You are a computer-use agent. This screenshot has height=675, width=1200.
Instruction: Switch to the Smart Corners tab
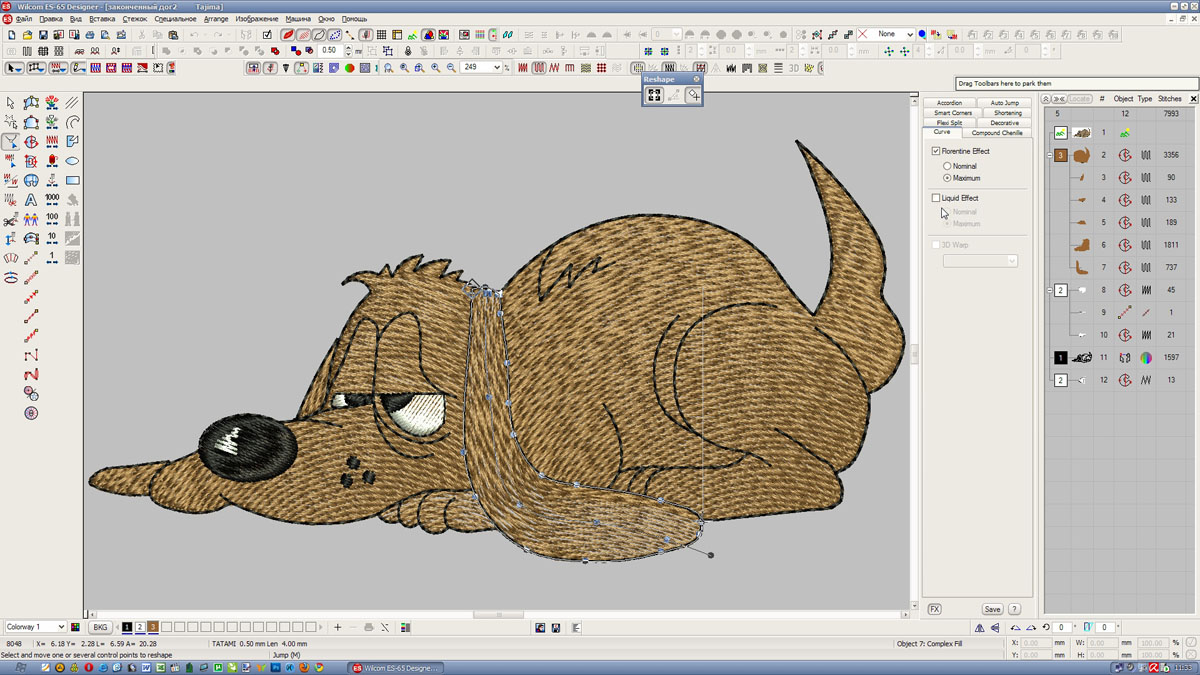pos(953,113)
